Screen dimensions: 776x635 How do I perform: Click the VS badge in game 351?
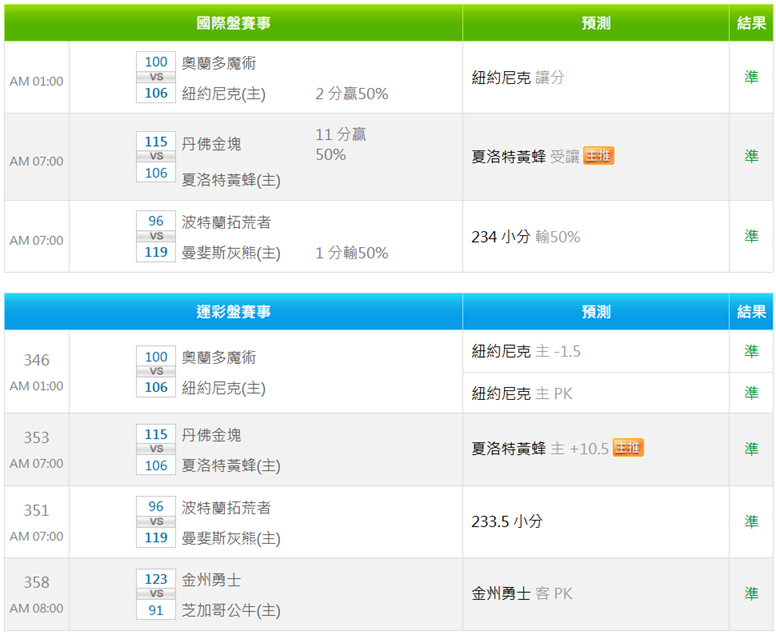(156, 521)
